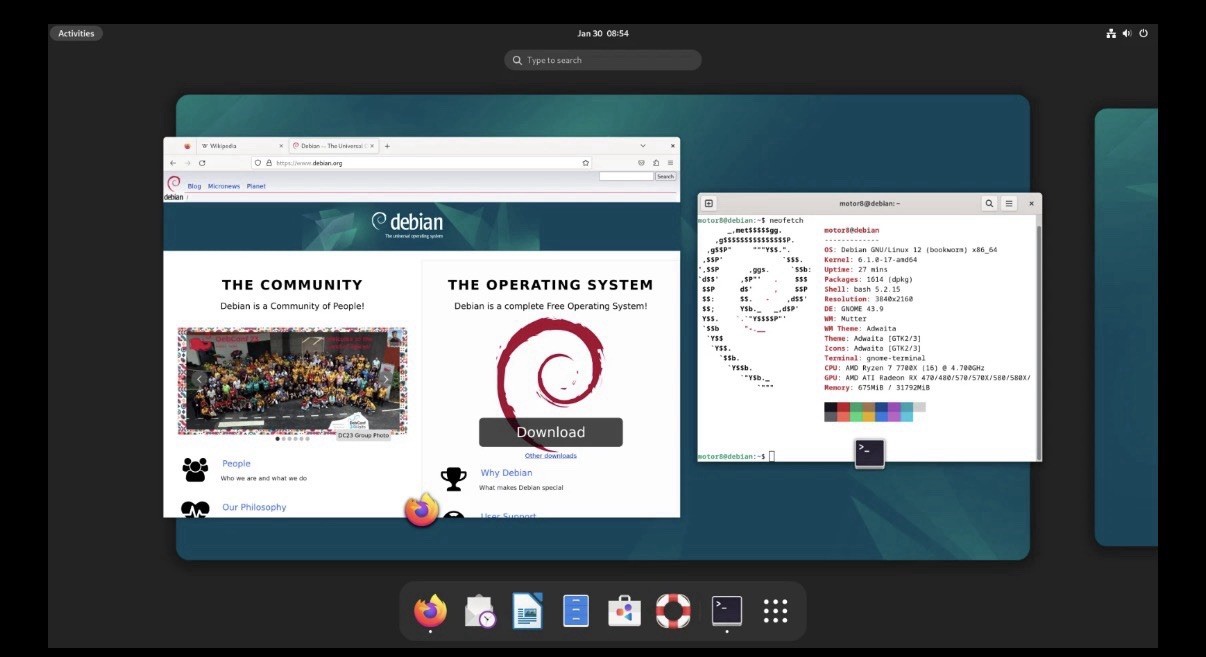Click the padlock site security icon

[268, 162]
